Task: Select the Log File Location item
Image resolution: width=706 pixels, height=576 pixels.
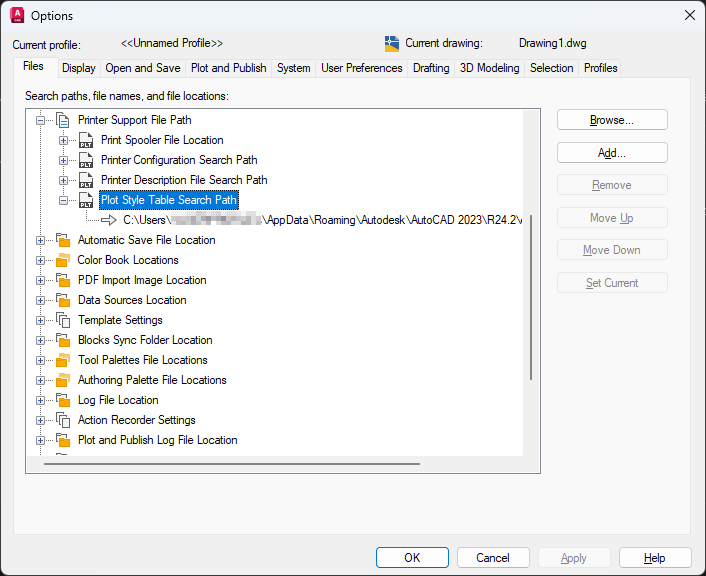Action: [118, 400]
